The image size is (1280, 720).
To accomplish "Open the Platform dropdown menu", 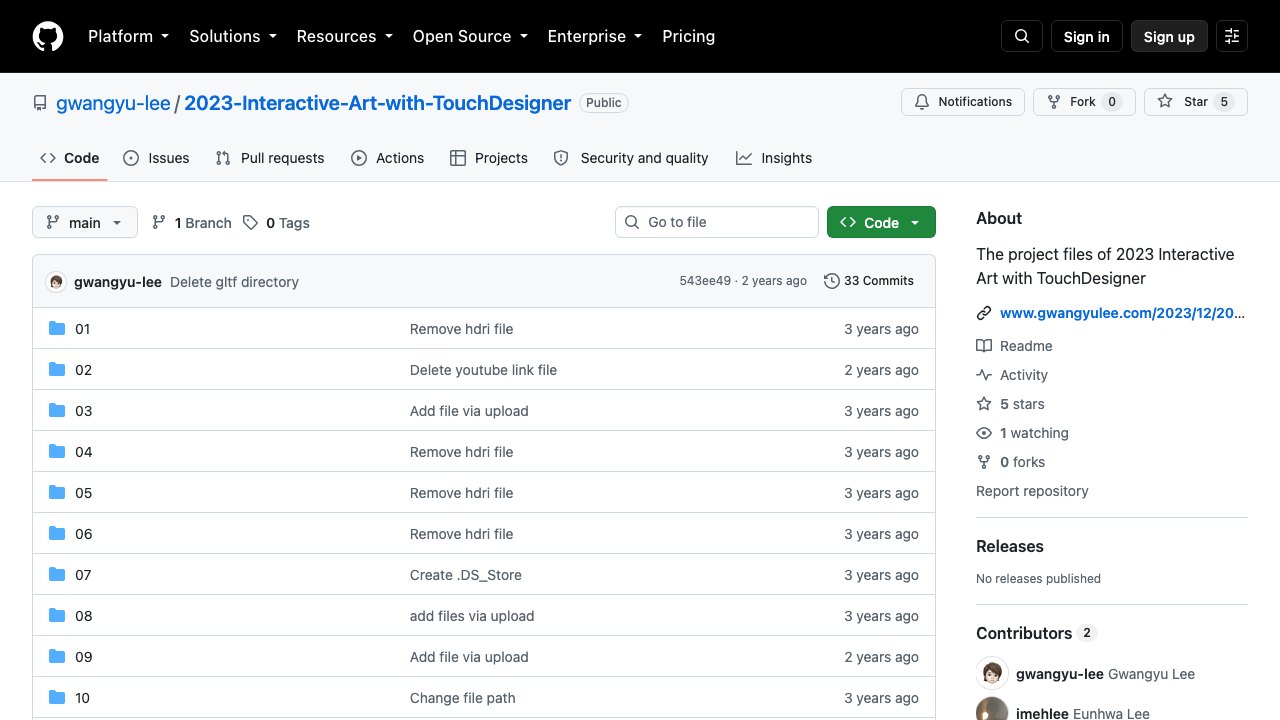I will point(128,37).
